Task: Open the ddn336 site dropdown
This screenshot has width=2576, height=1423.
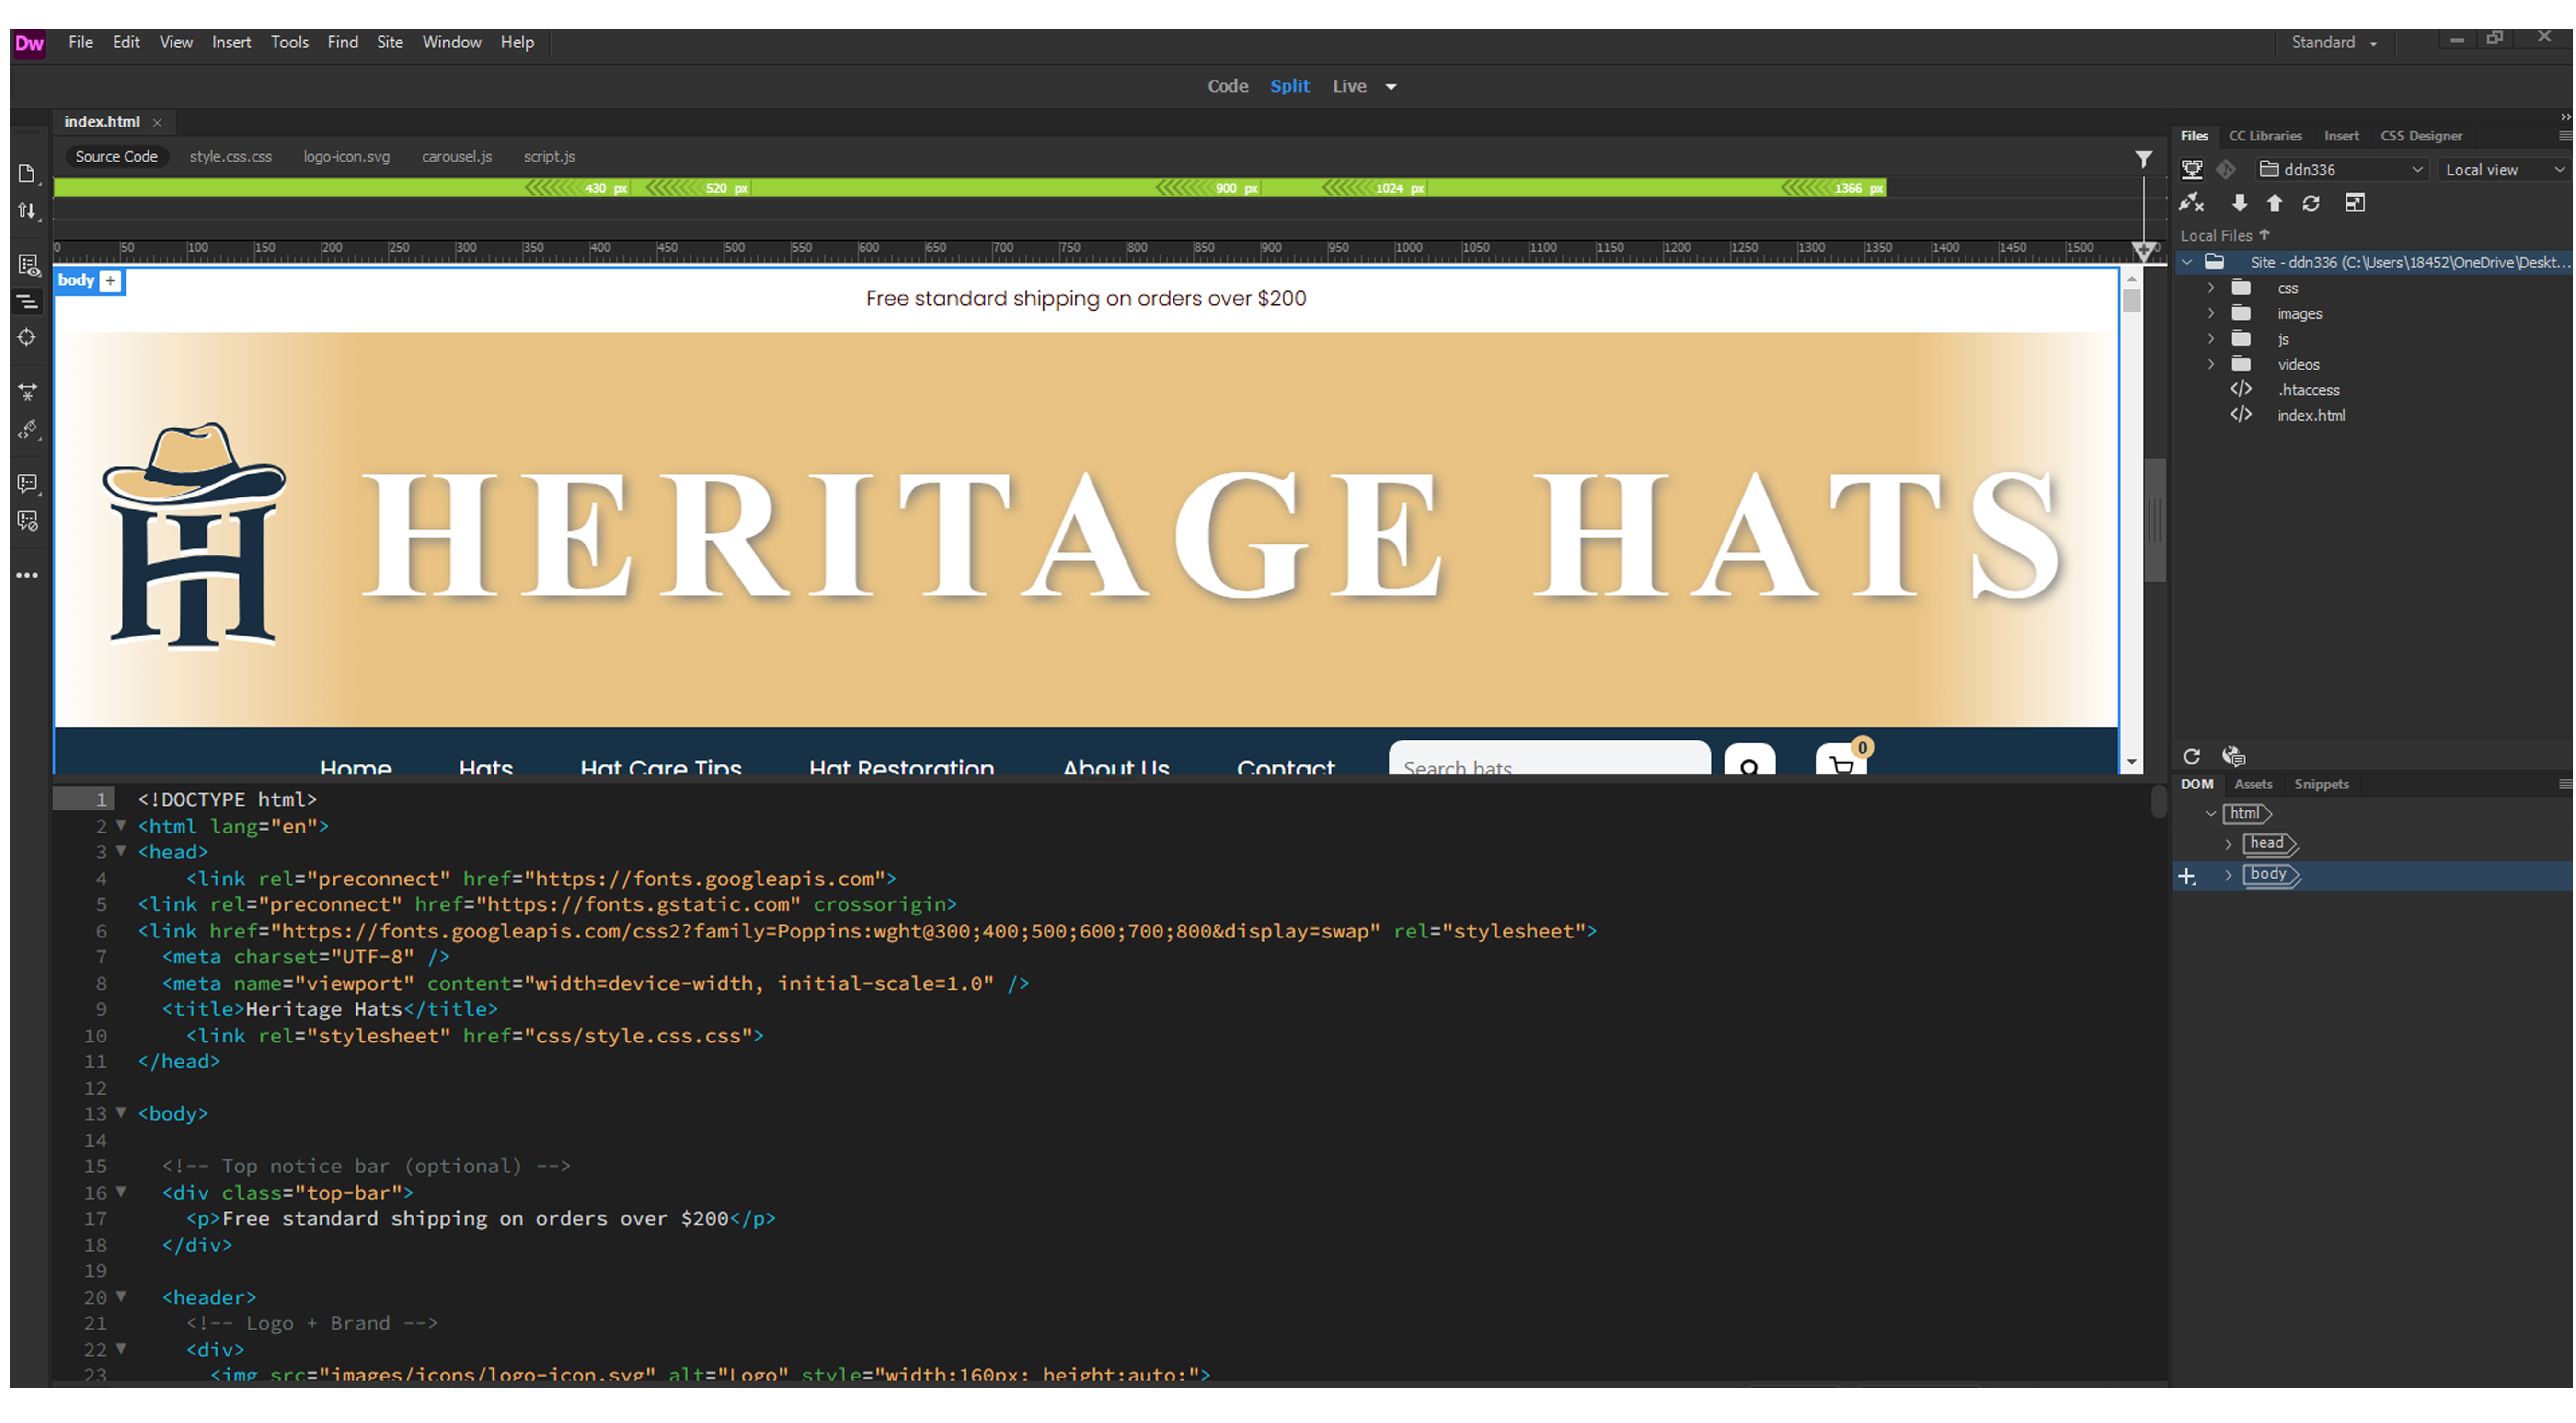Action: (2343, 170)
